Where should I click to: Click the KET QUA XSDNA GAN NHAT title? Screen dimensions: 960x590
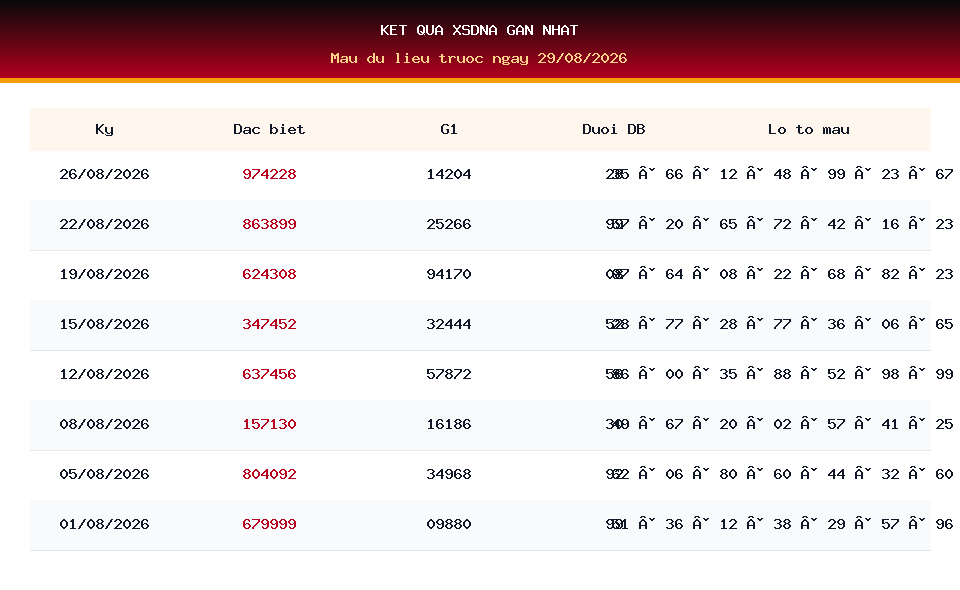[x=479, y=30]
